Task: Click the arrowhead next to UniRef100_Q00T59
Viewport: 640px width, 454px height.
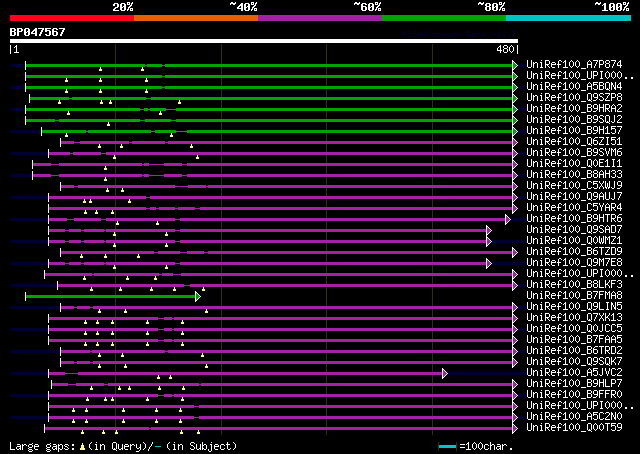Action: (515, 428)
